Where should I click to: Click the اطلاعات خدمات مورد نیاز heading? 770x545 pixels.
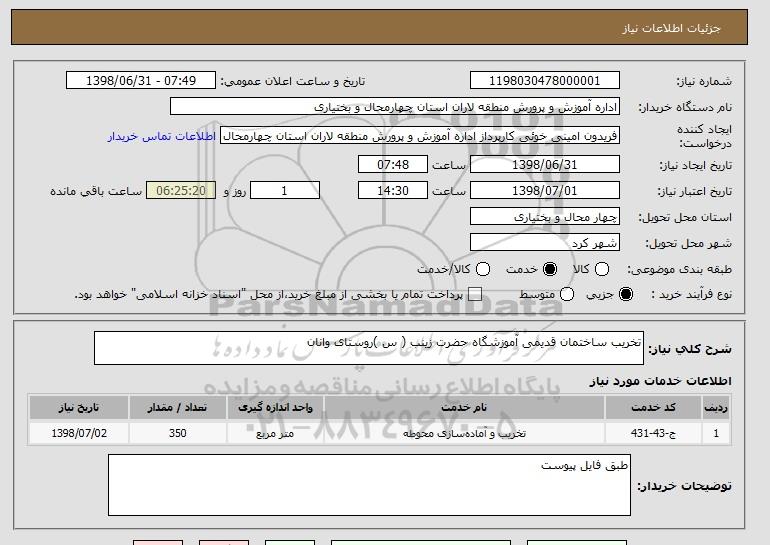pos(660,381)
